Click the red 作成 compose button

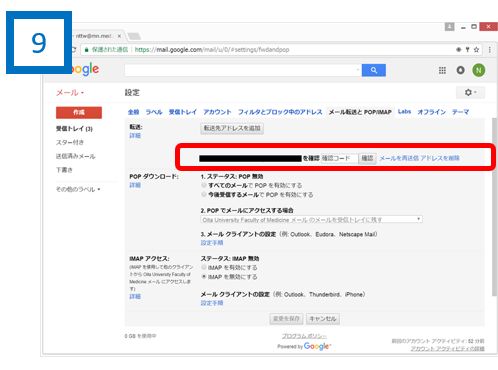point(79,112)
